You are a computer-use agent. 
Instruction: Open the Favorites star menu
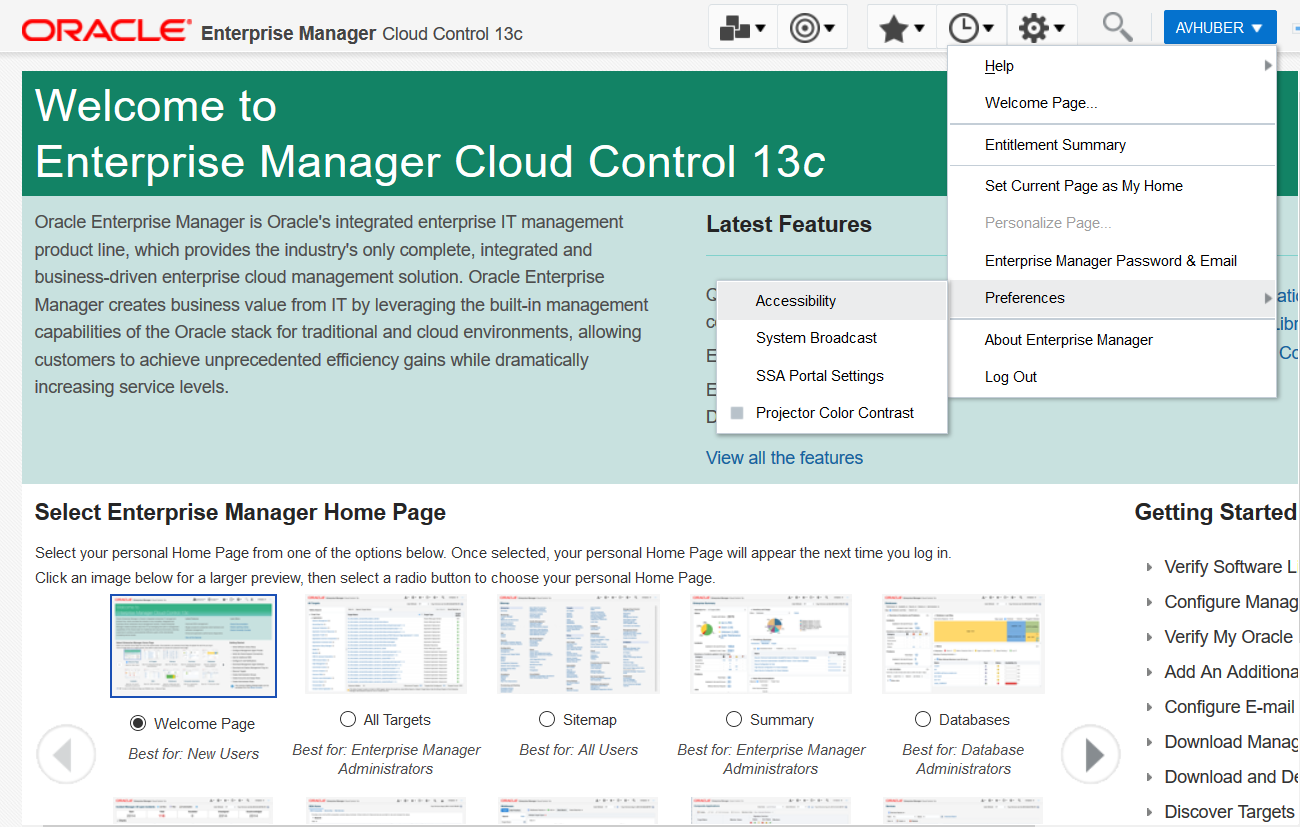901,27
